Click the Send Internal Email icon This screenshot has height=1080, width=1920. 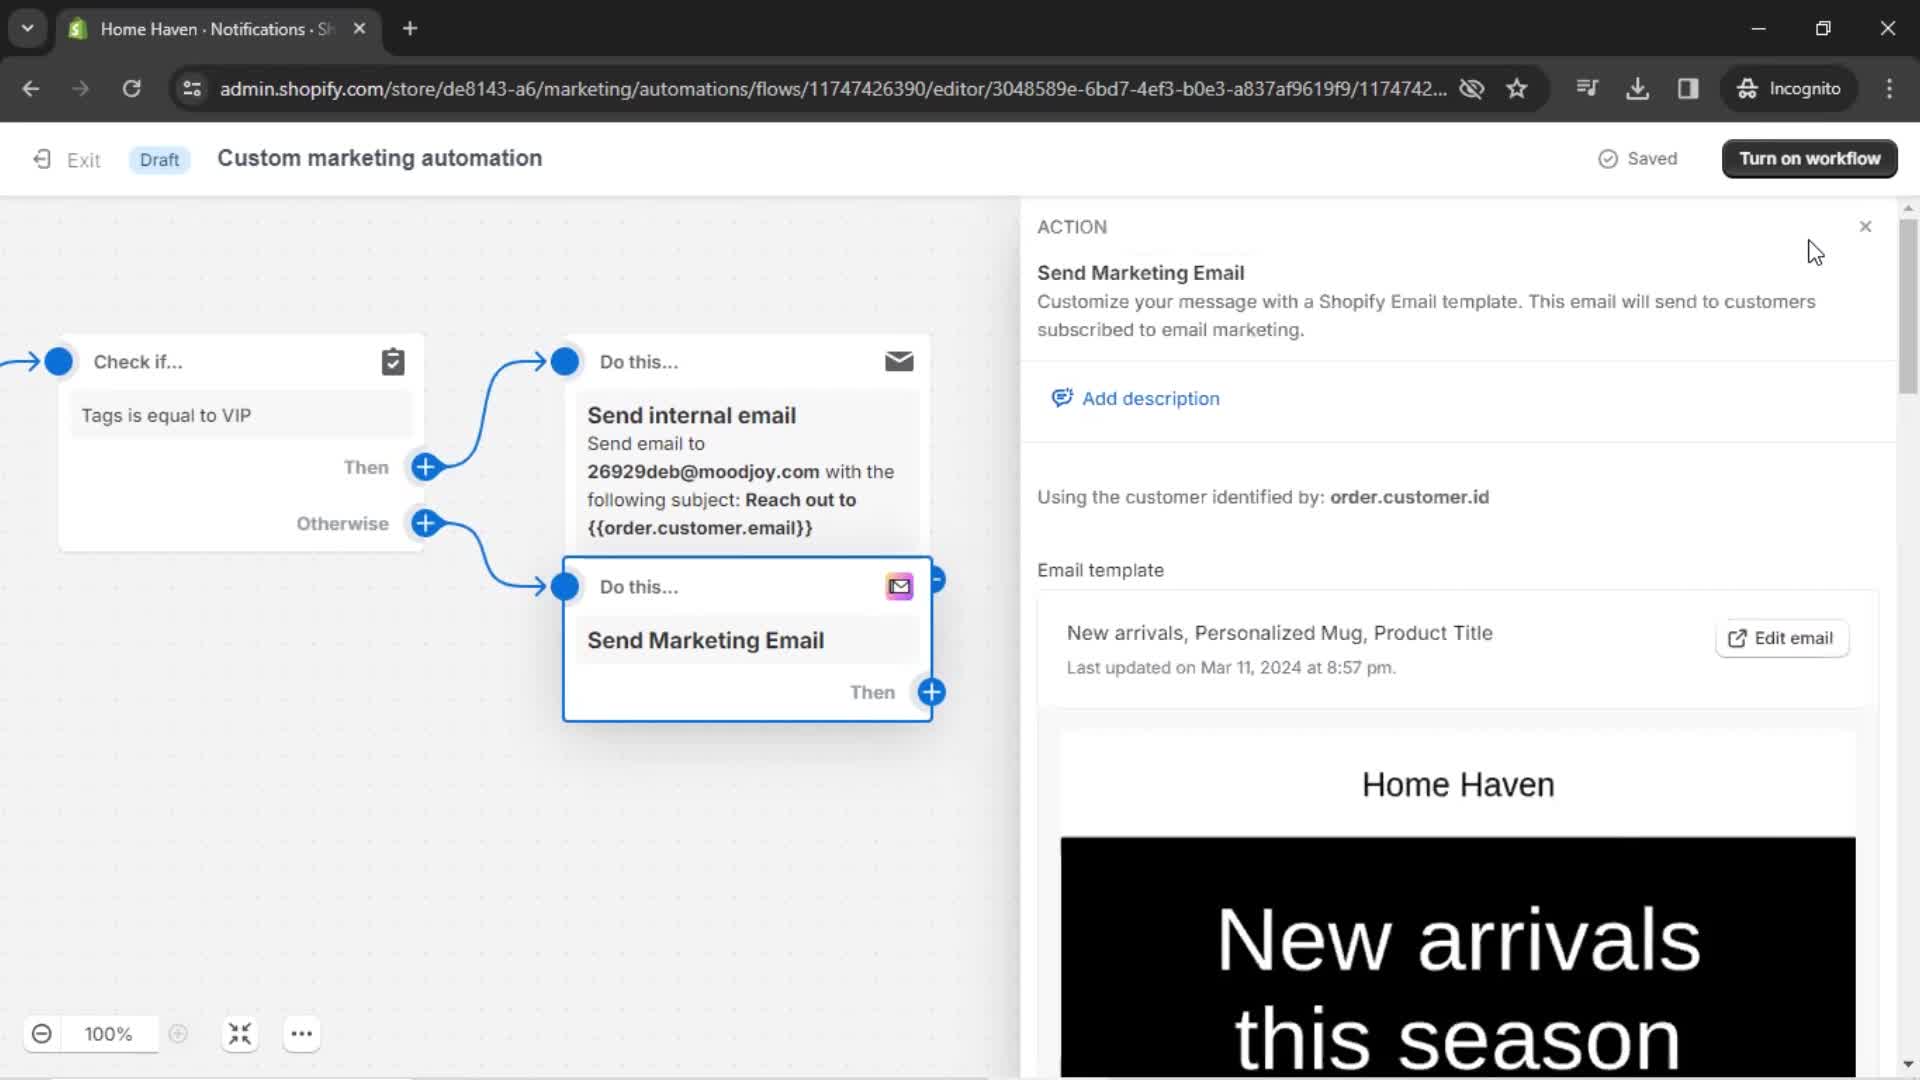click(x=899, y=361)
